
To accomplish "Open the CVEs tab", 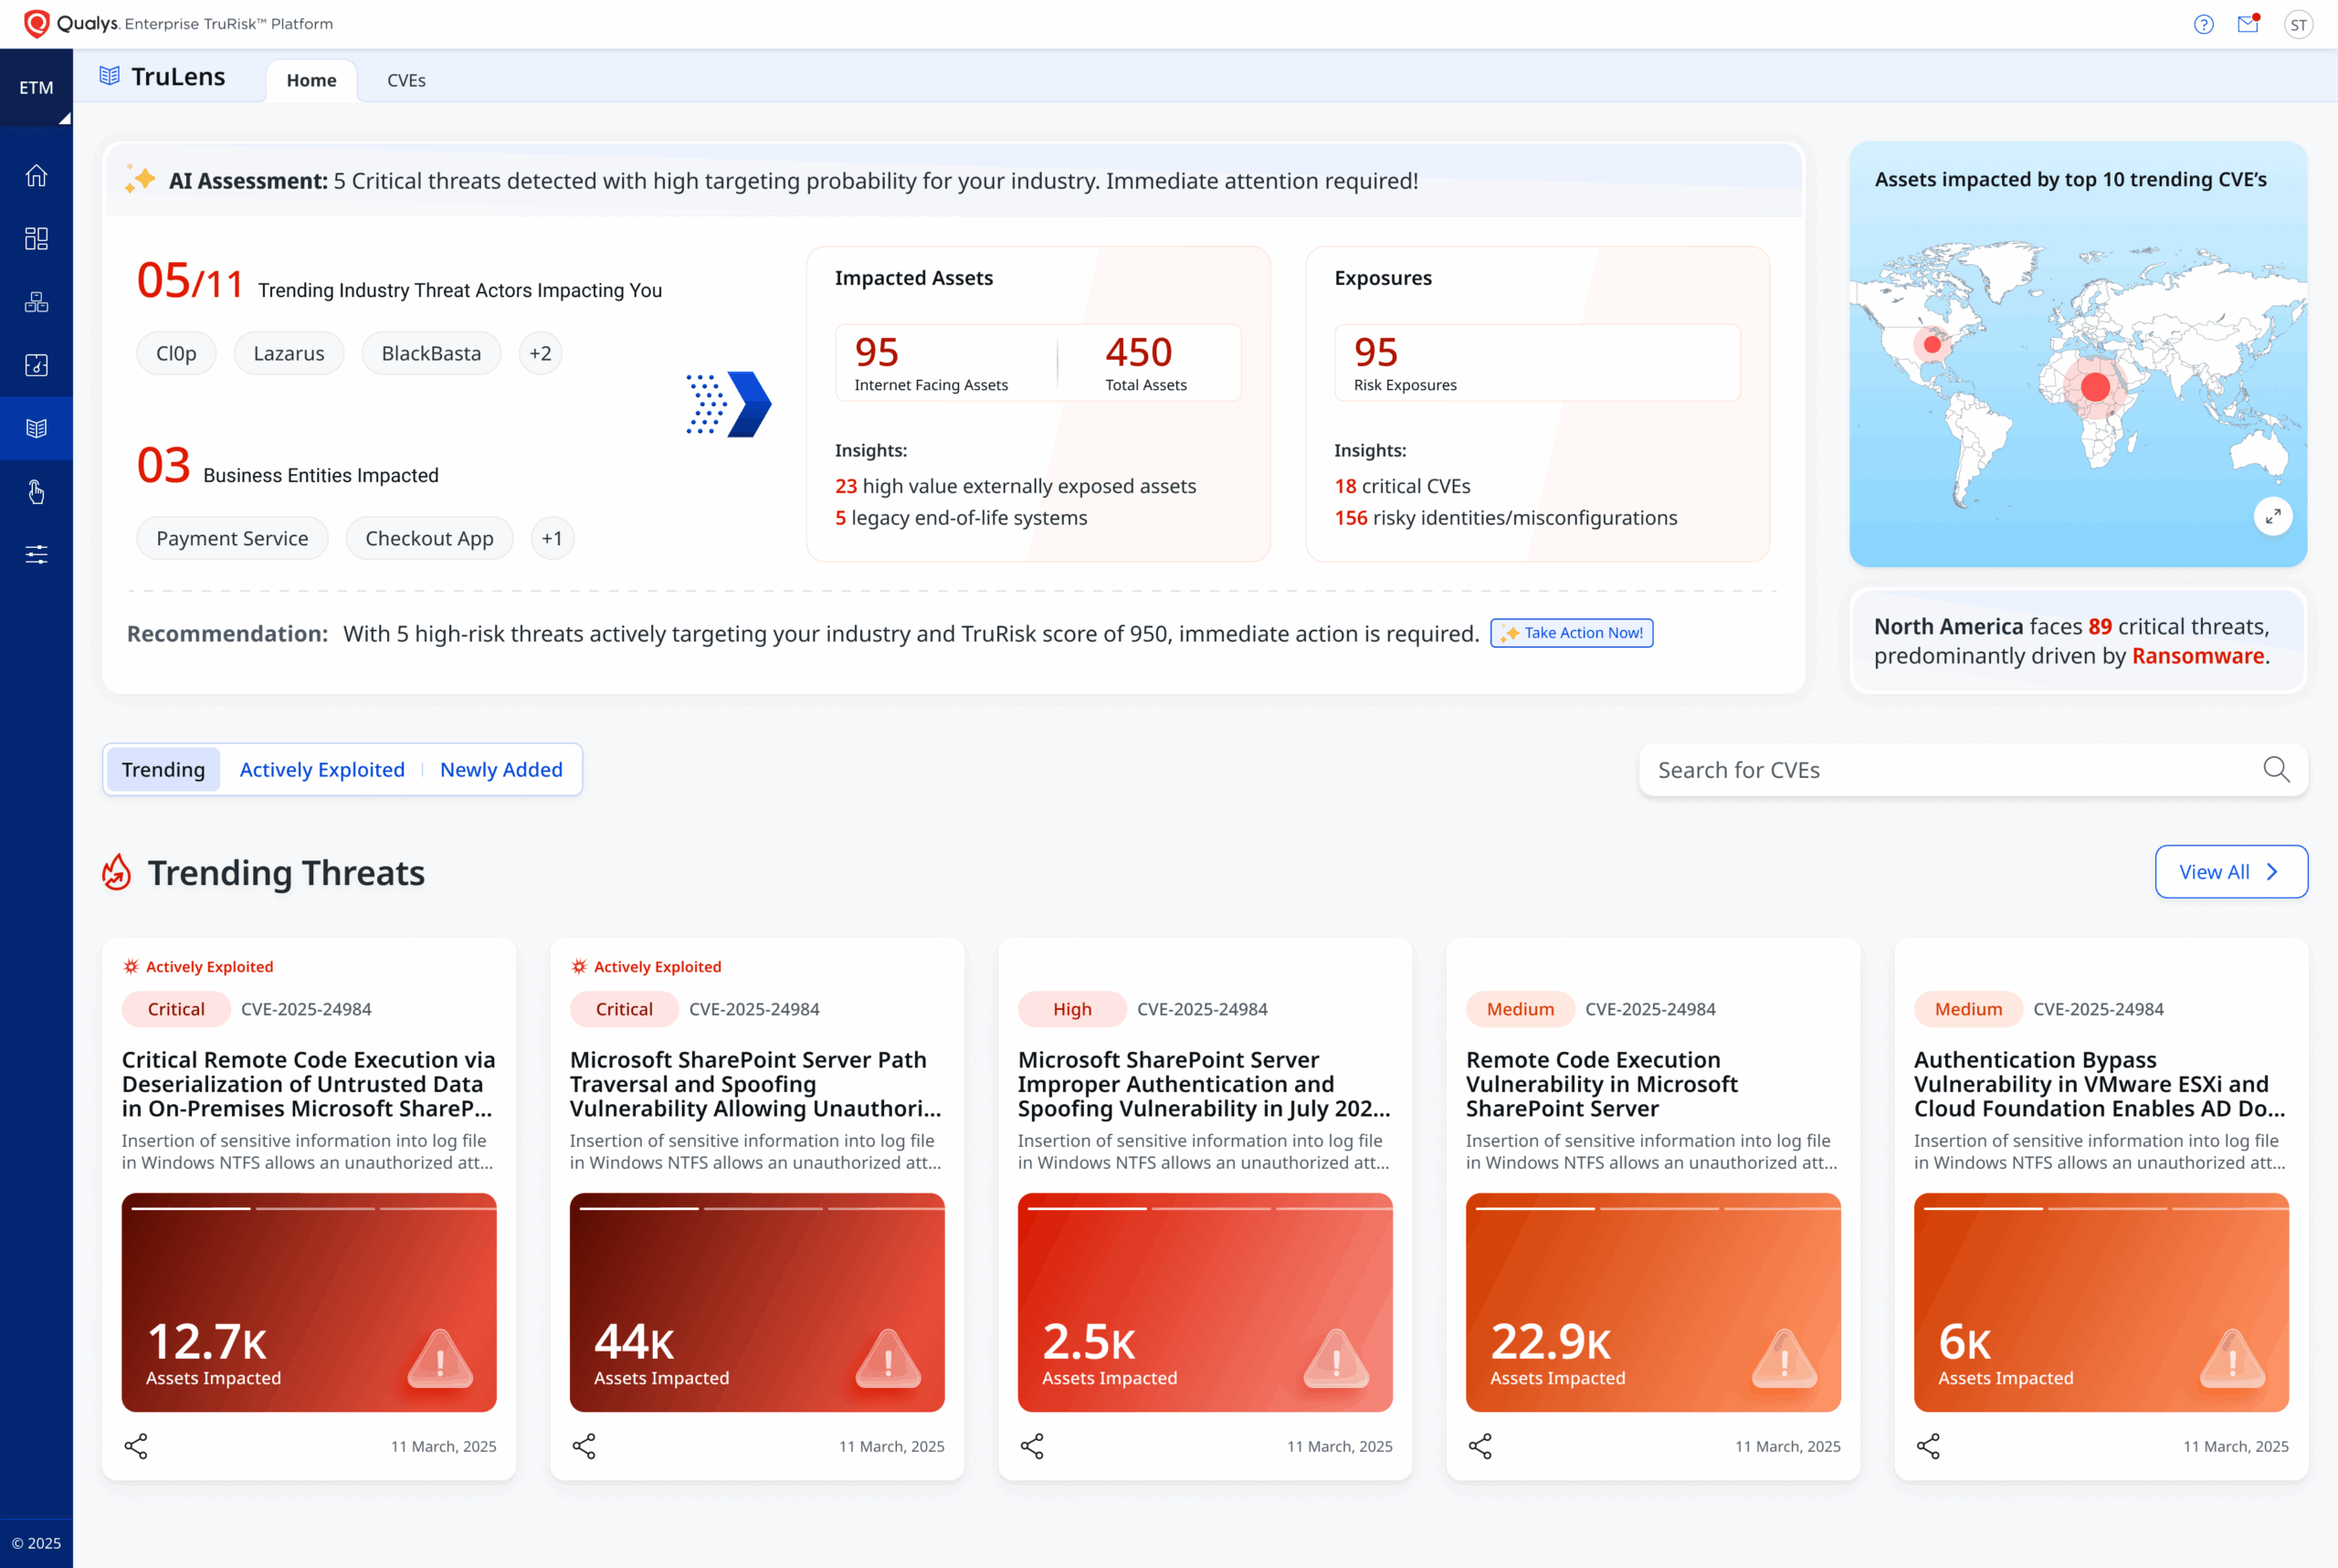I will (406, 80).
